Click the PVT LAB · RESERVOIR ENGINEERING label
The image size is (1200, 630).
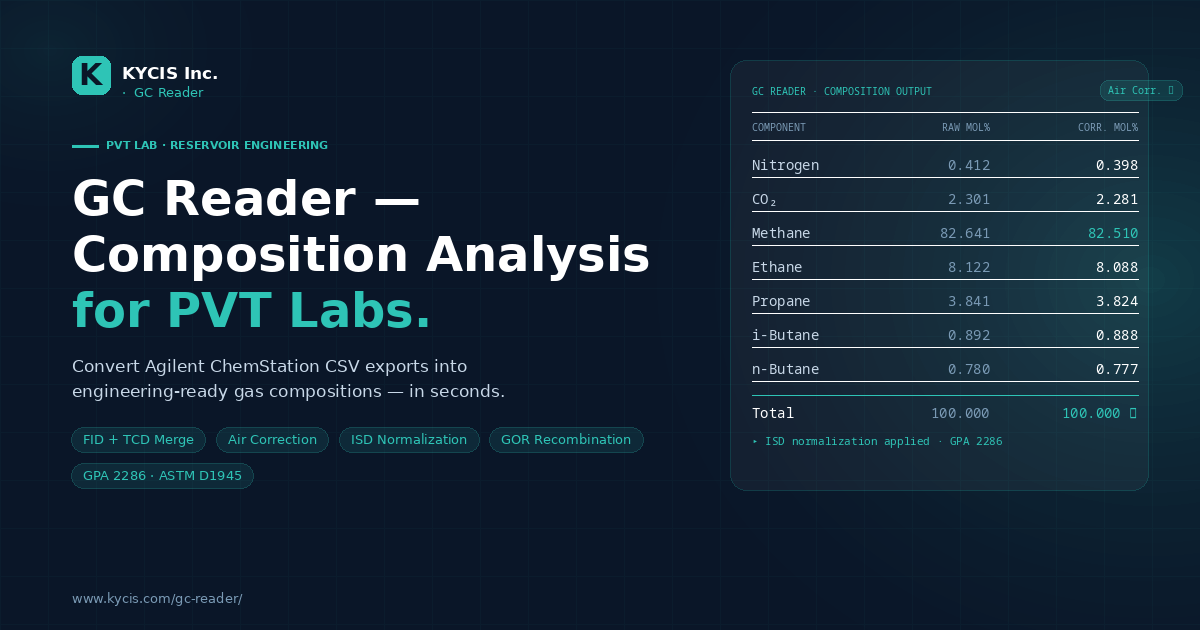(x=217, y=145)
